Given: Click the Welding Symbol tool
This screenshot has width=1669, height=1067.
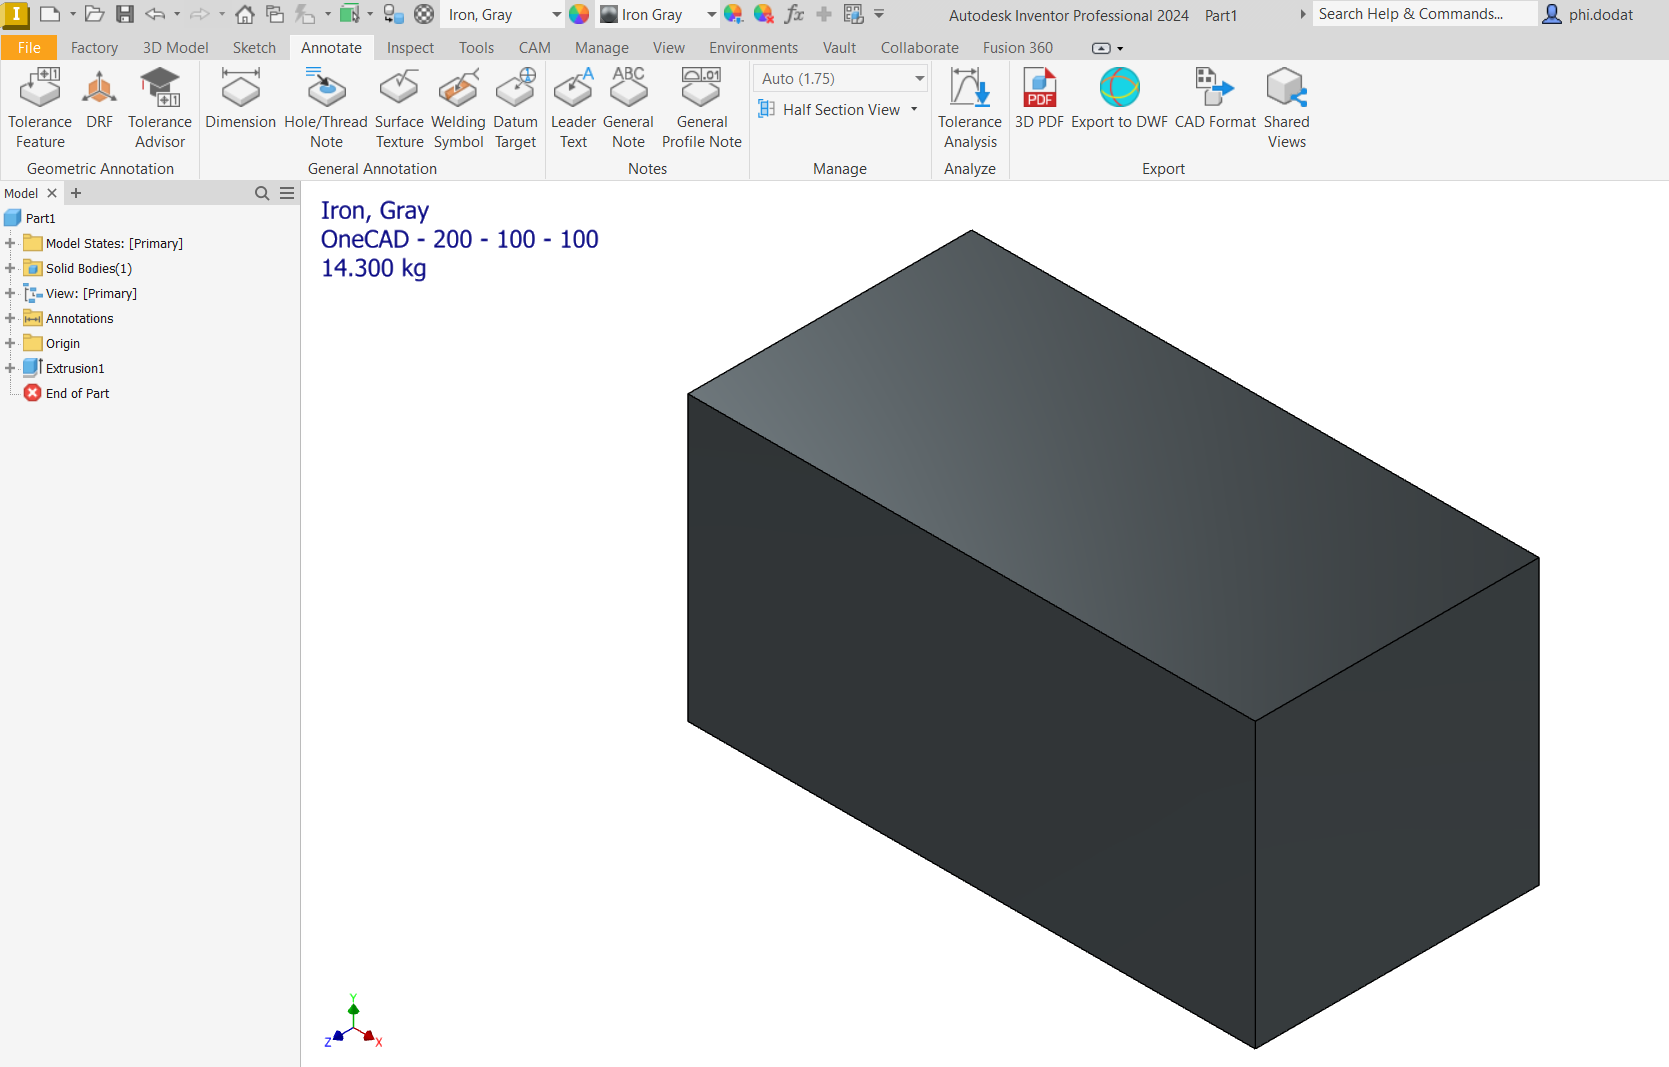Looking at the screenshot, I should coord(458,108).
